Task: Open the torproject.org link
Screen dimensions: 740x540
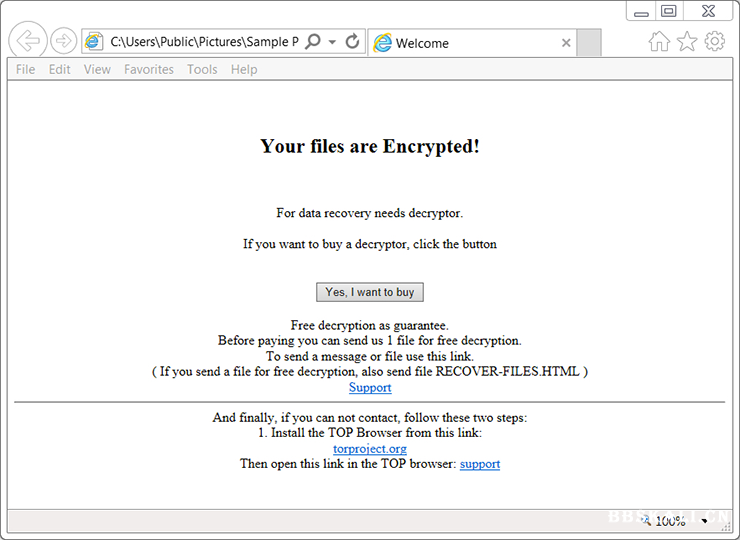Action: click(x=370, y=448)
